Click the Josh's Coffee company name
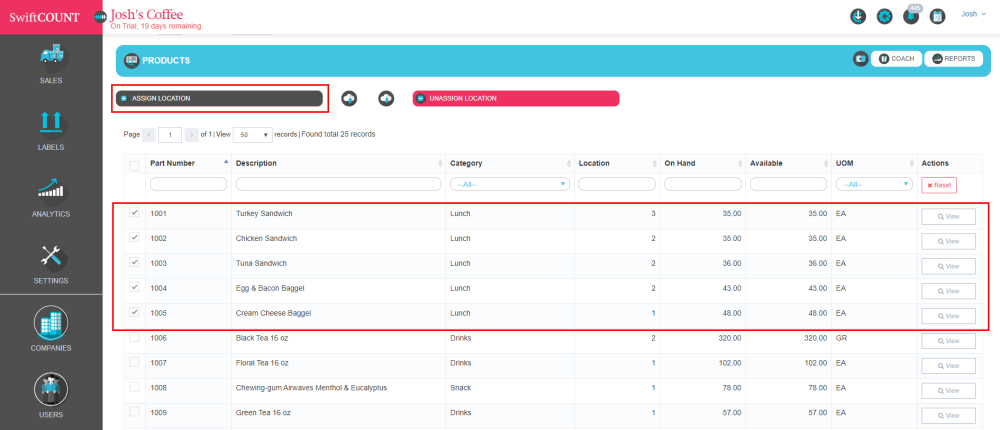The height and width of the screenshot is (430, 1000). click(x=147, y=14)
